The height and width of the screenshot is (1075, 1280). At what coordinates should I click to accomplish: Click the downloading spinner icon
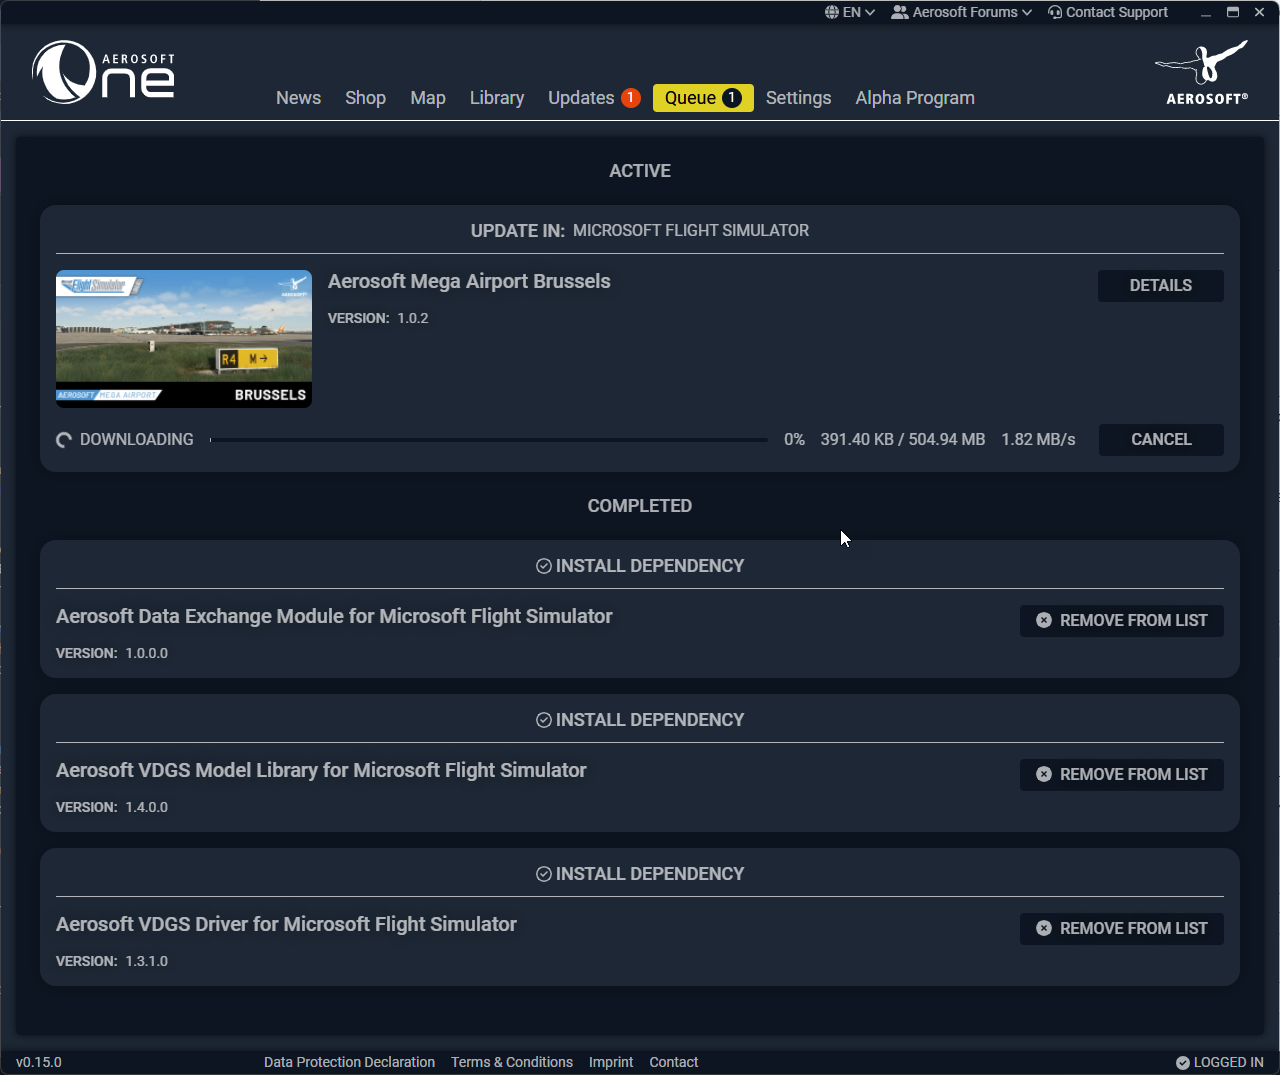64,440
